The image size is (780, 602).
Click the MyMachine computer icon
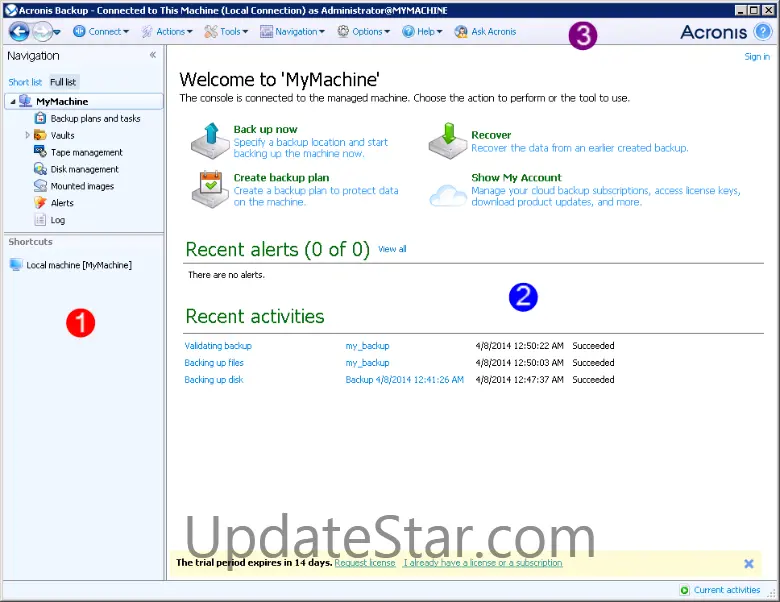point(25,101)
